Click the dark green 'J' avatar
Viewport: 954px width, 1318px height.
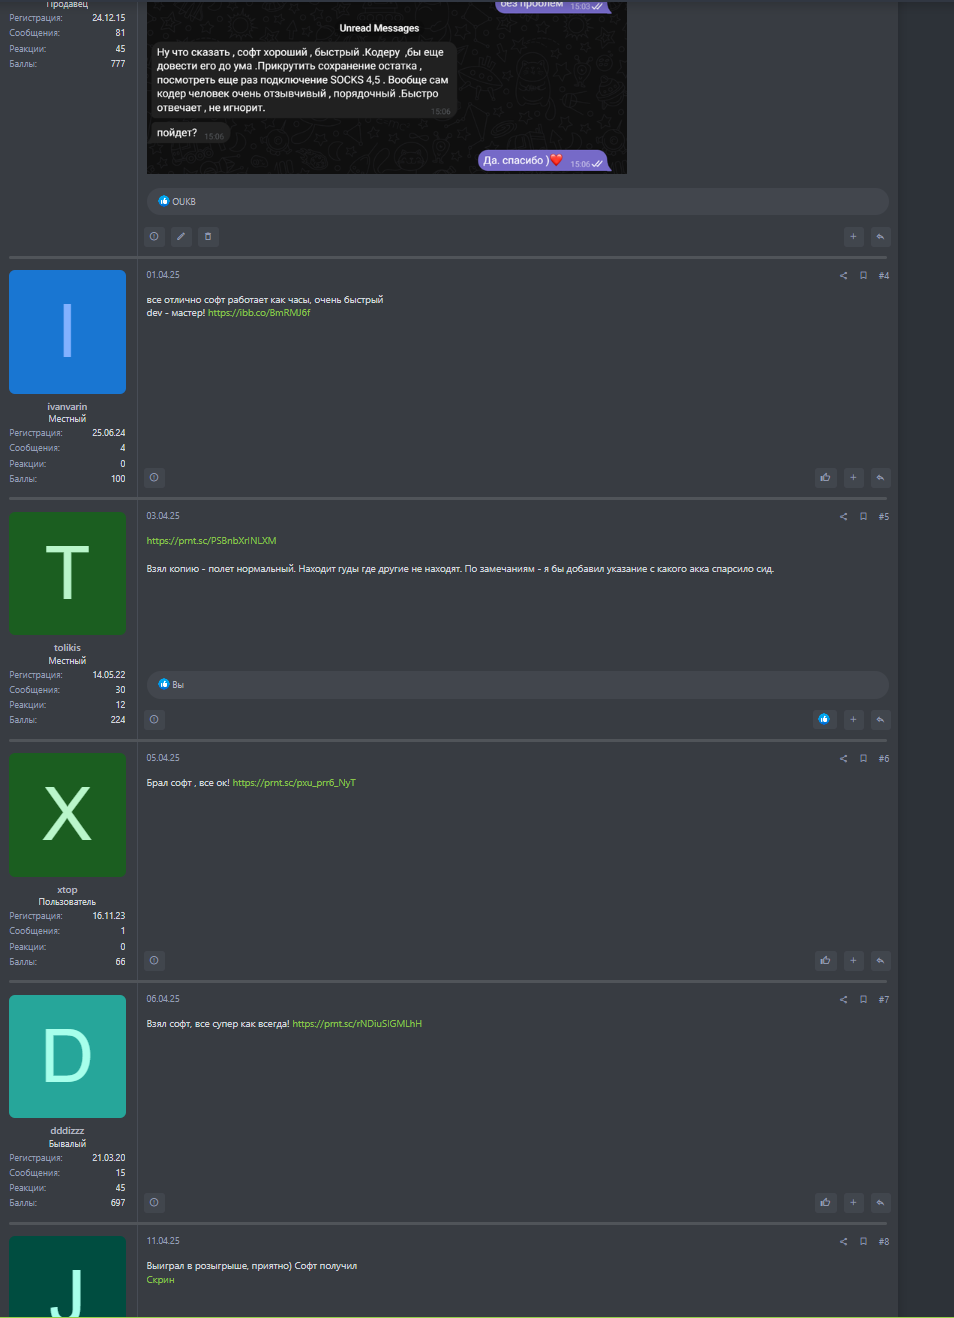pos(67,1277)
